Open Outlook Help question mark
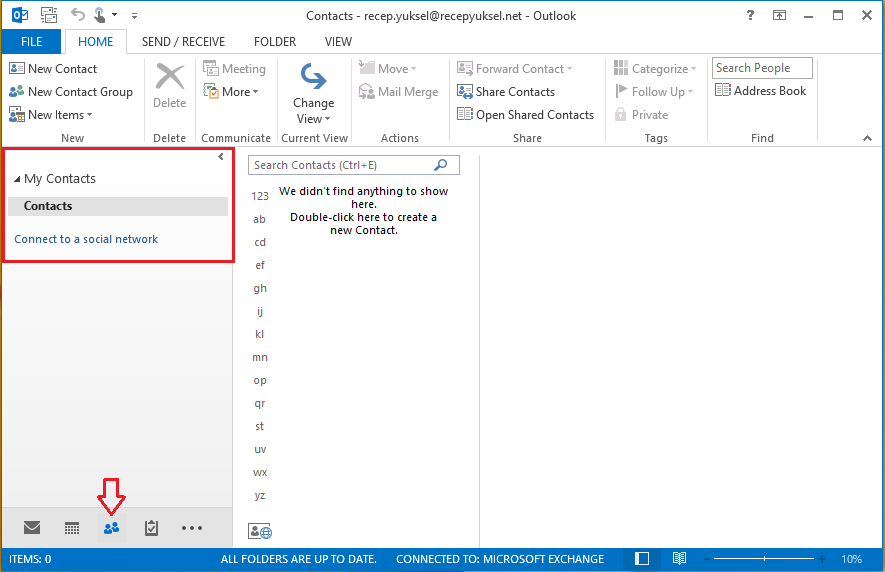Screen dimensions: 885x572 click(750, 15)
